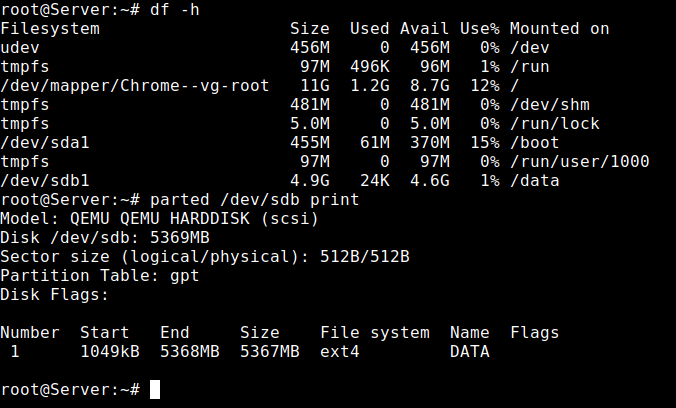
Task: Click the 'Use%' column header
Action: (x=480, y=29)
